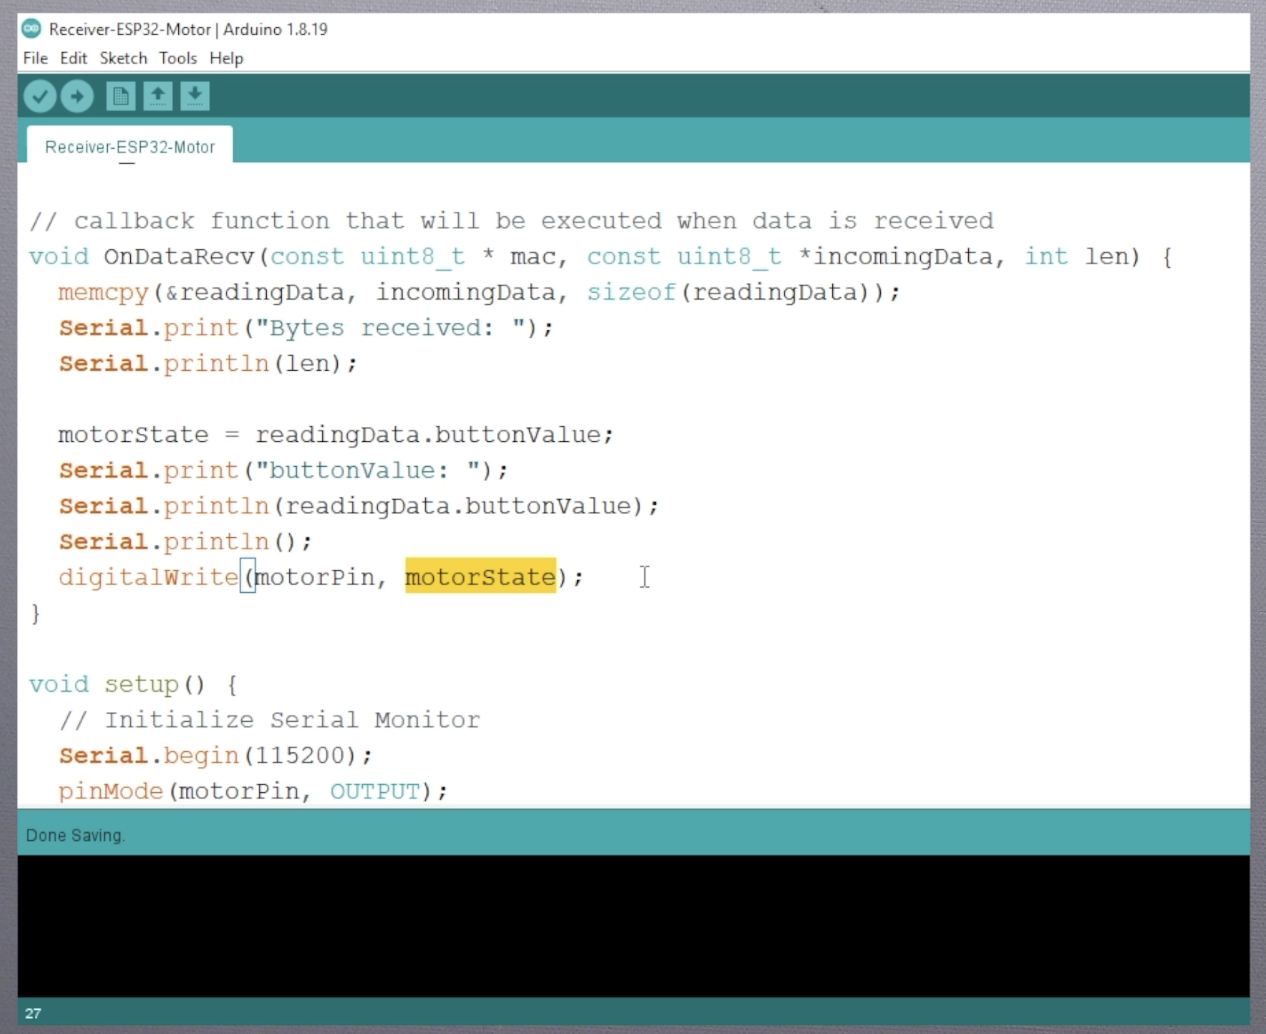This screenshot has width=1266, height=1034.
Task: Click Serial.println(len) line
Action: pos(208,363)
